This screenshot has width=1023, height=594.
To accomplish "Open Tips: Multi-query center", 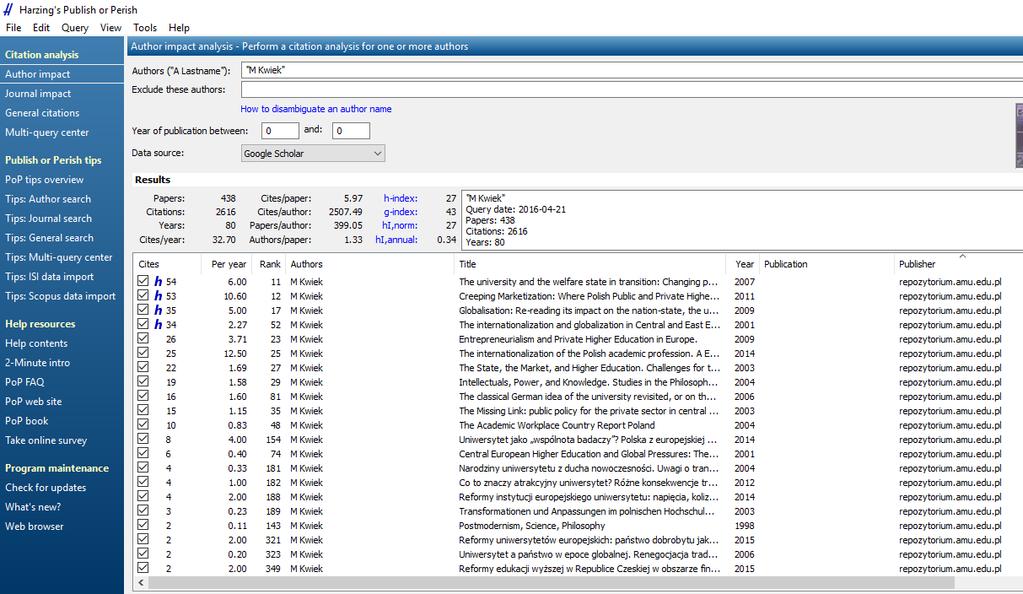I will 59,257.
